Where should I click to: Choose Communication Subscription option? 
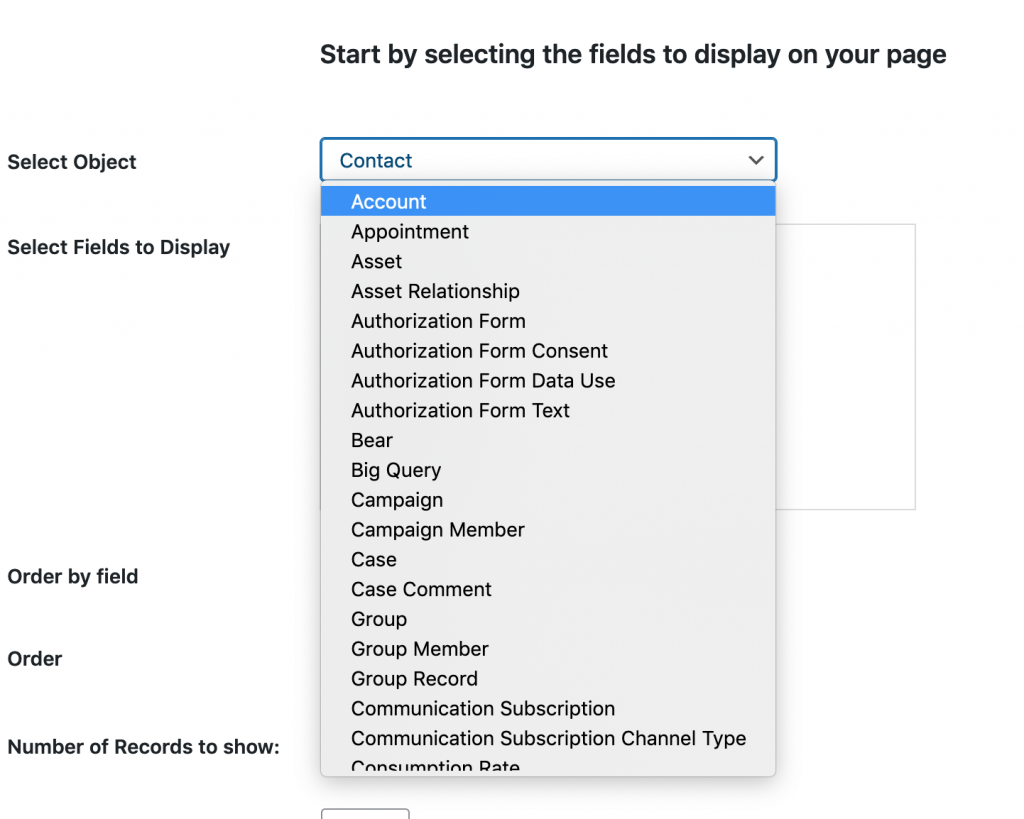(x=548, y=709)
